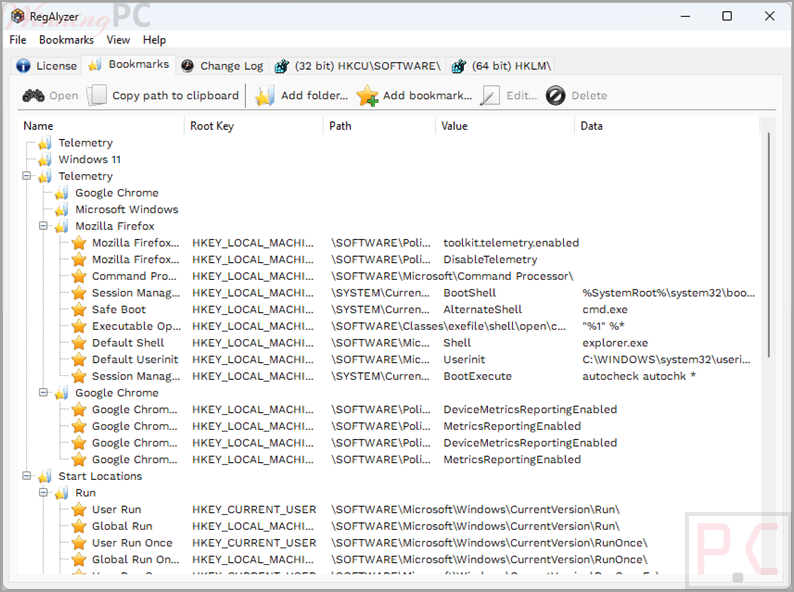The image size is (794, 592).
Task: Click the Name column header
Action: [102, 126]
